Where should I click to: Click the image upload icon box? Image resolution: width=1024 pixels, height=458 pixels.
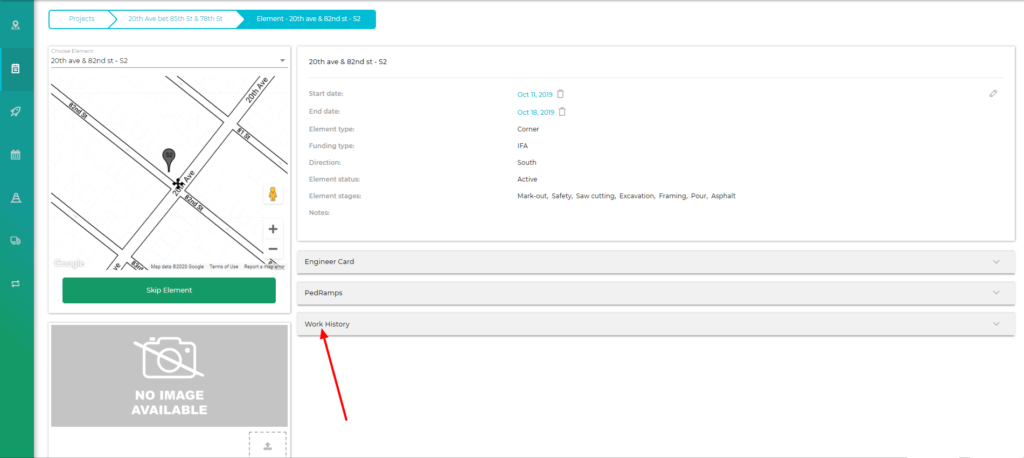pos(267,445)
